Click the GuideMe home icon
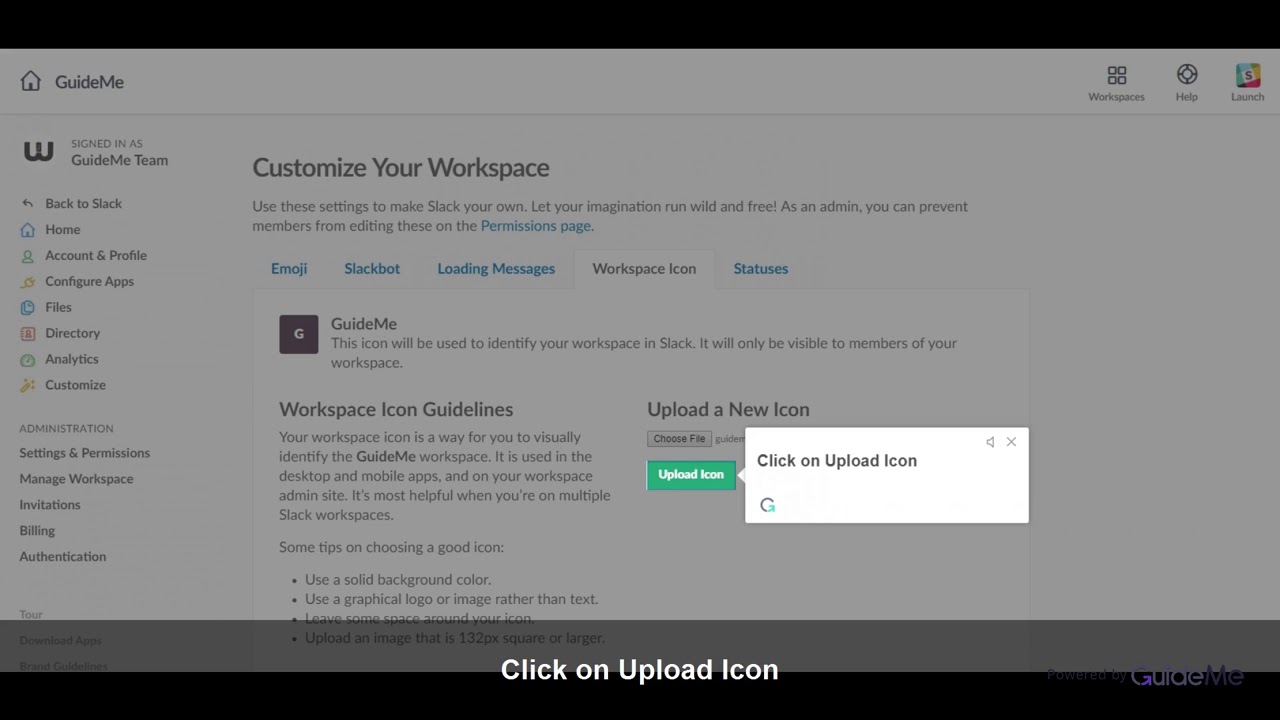 pos(30,81)
